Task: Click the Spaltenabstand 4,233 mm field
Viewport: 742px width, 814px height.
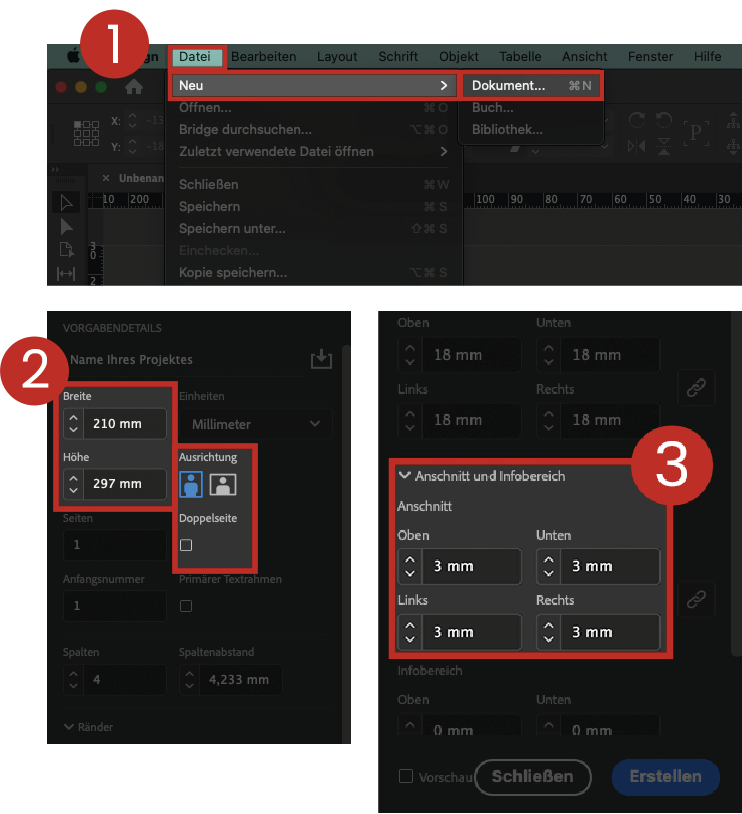Action: [241, 680]
